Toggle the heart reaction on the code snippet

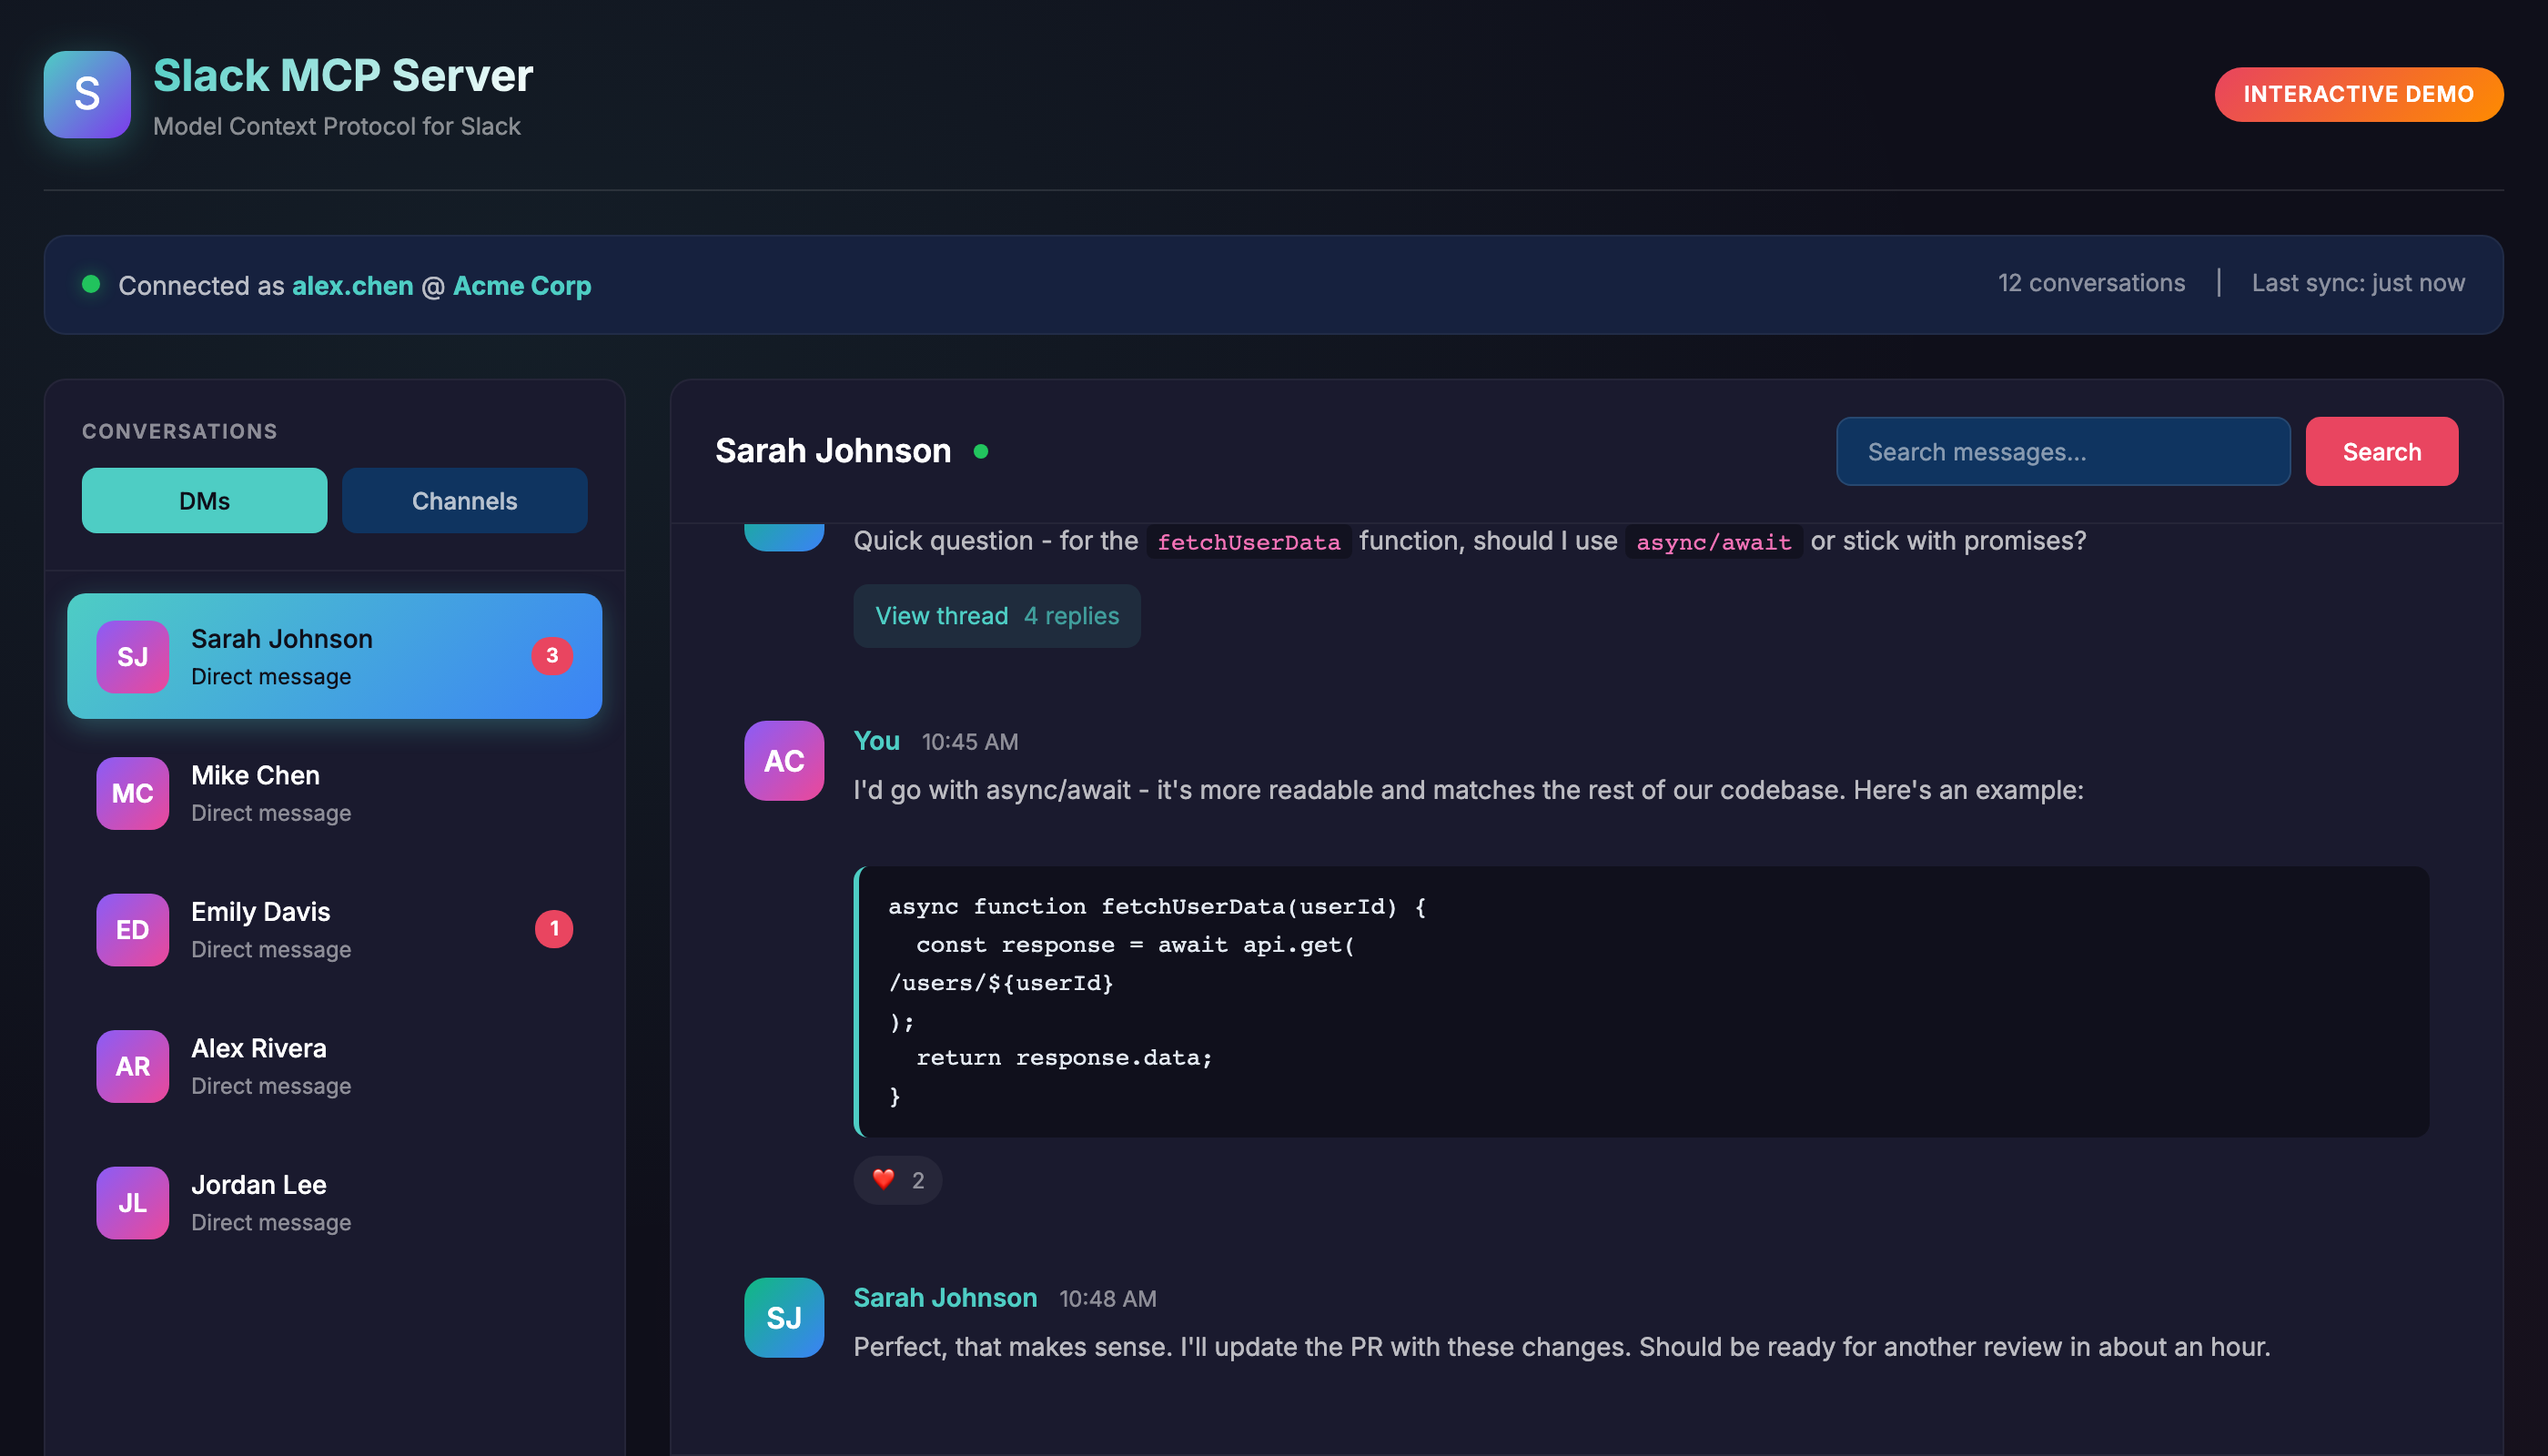coord(897,1180)
